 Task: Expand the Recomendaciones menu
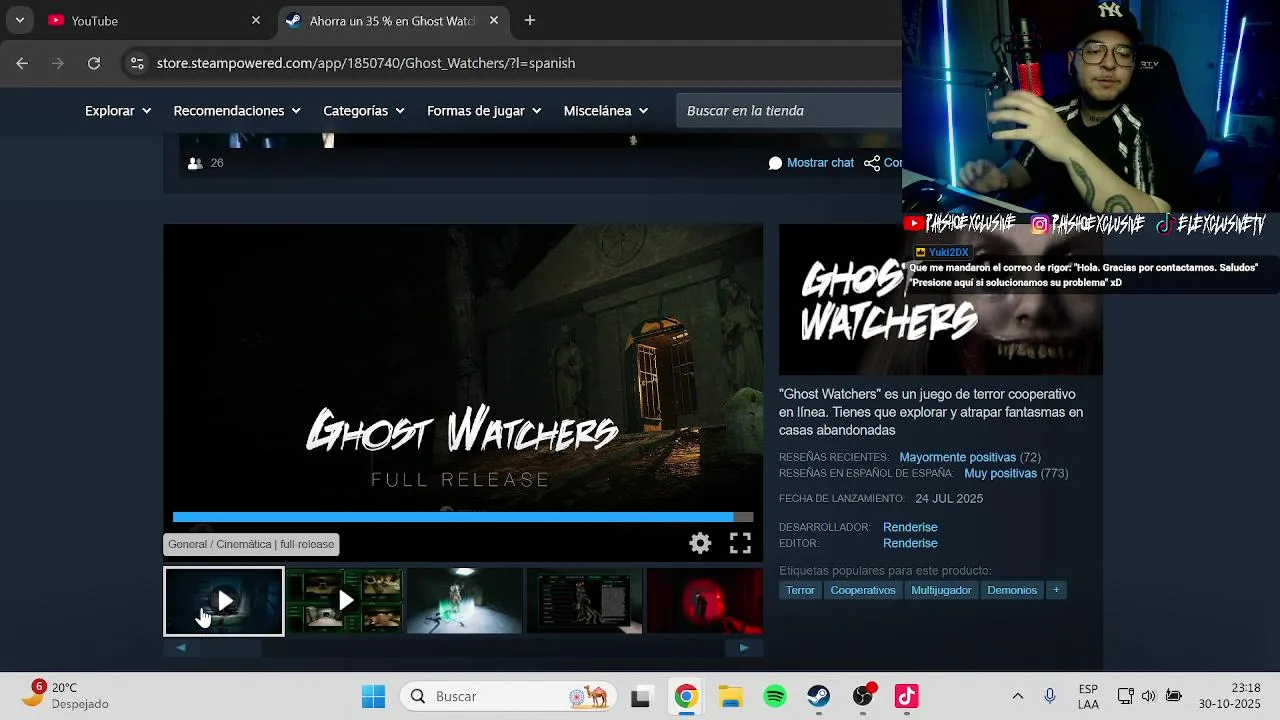tap(236, 111)
